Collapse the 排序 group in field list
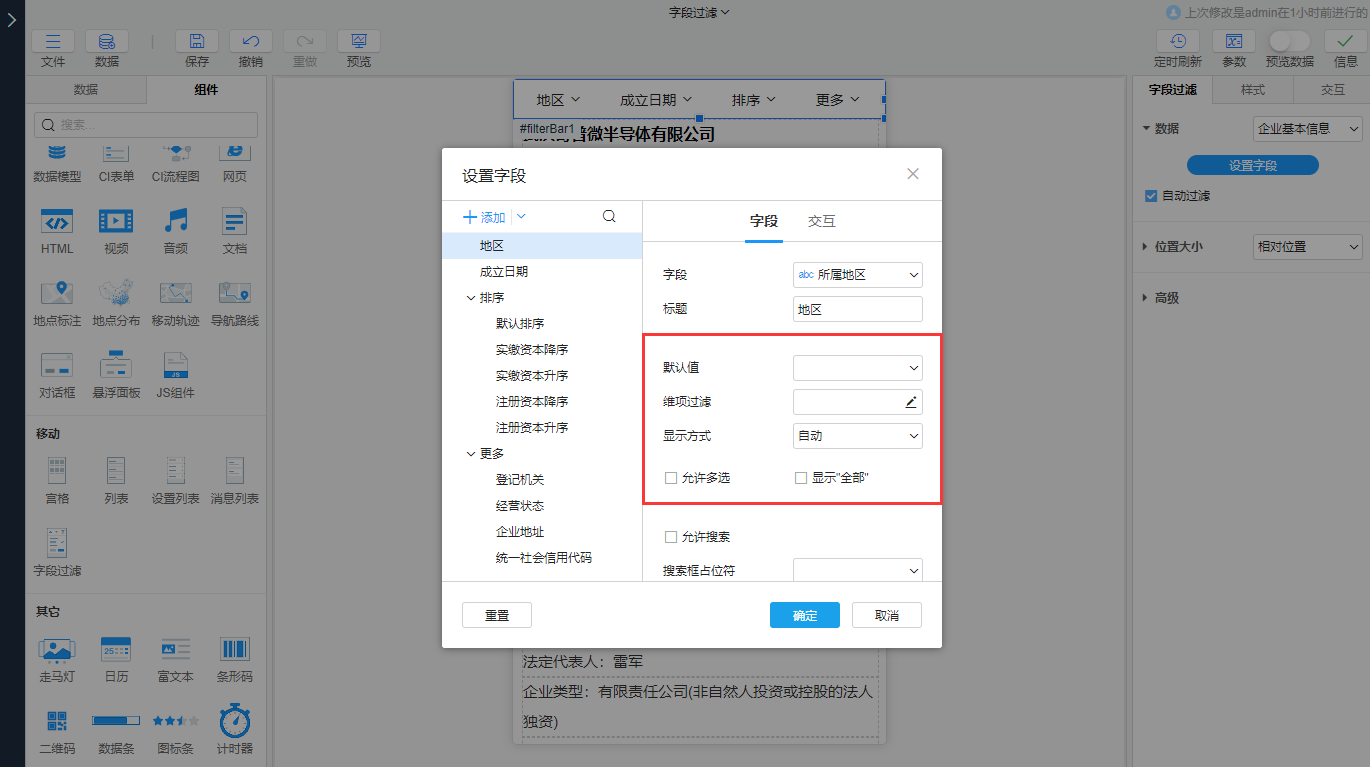 pos(470,297)
